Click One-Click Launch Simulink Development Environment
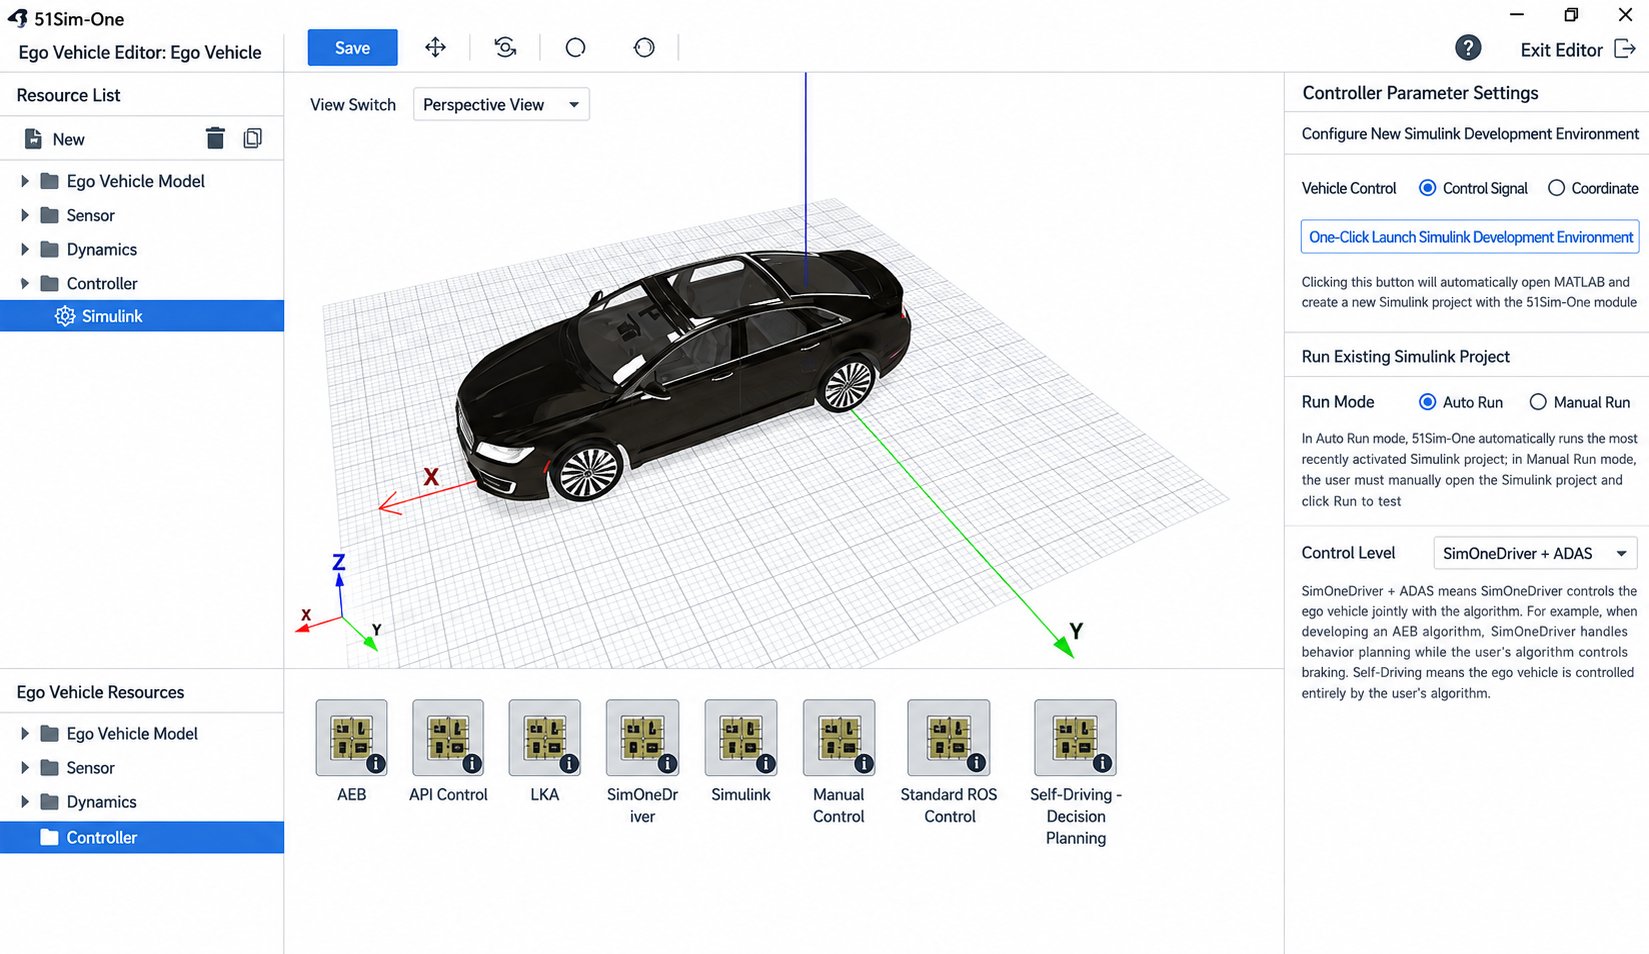This screenshot has height=954, width=1649. 1470,237
